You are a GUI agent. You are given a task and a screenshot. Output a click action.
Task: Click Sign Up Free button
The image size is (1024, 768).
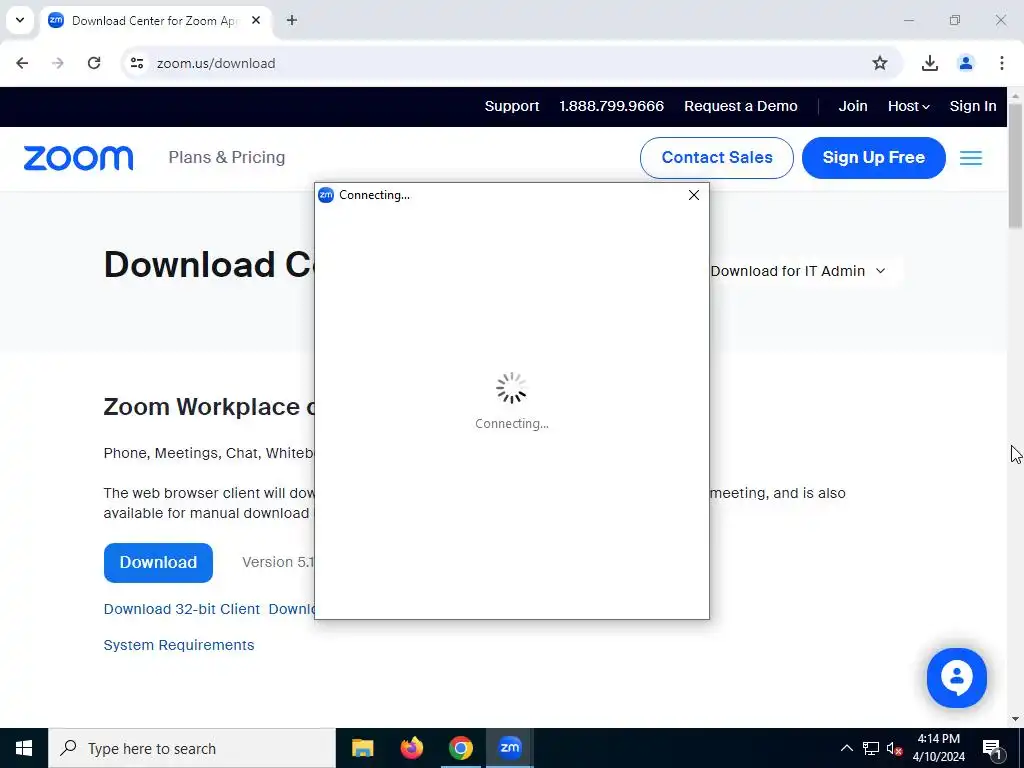(873, 157)
